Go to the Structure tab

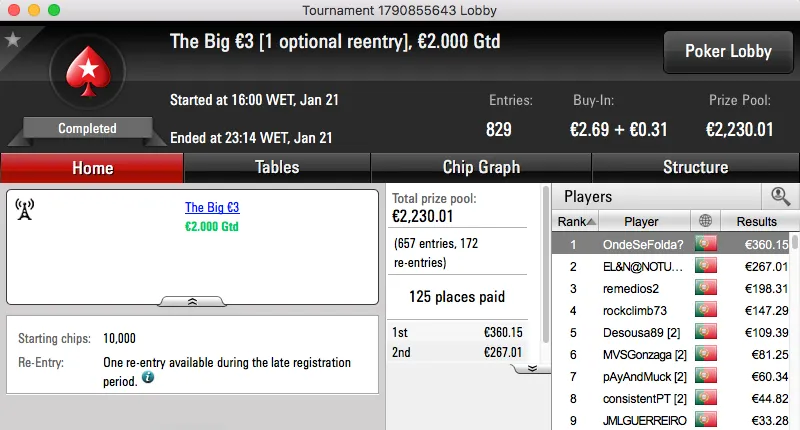pyautogui.click(x=695, y=167)
